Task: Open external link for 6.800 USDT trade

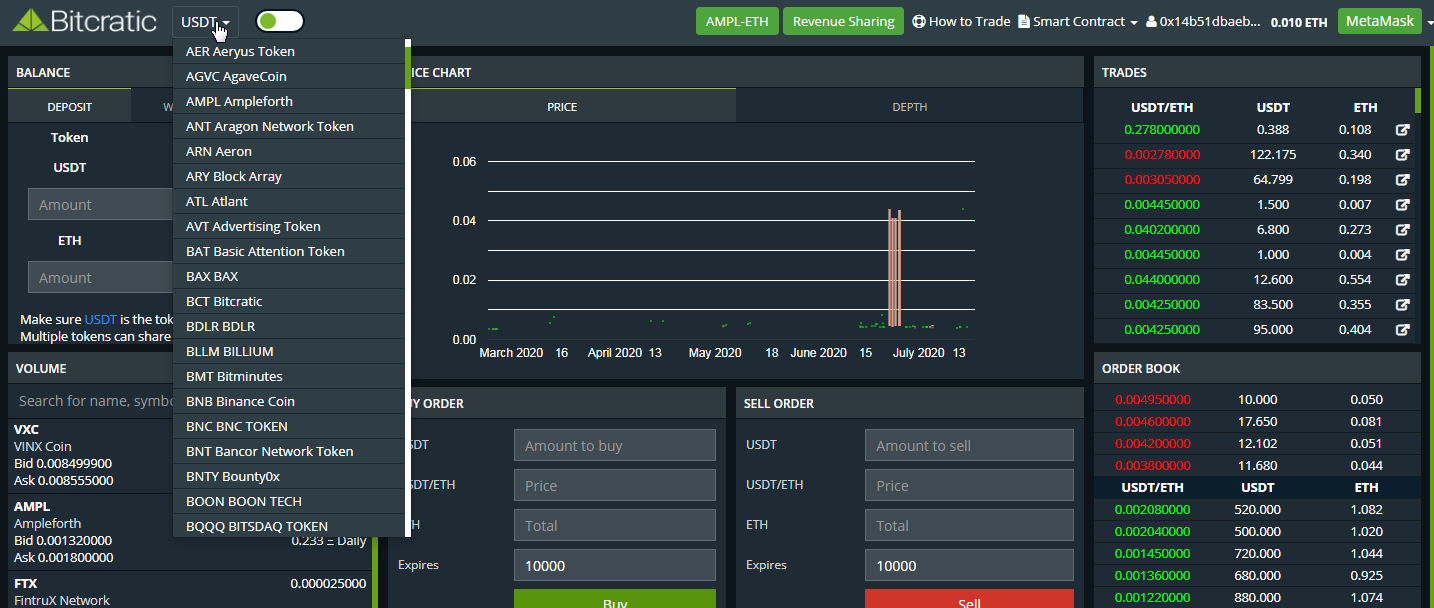Action: 1403,230
